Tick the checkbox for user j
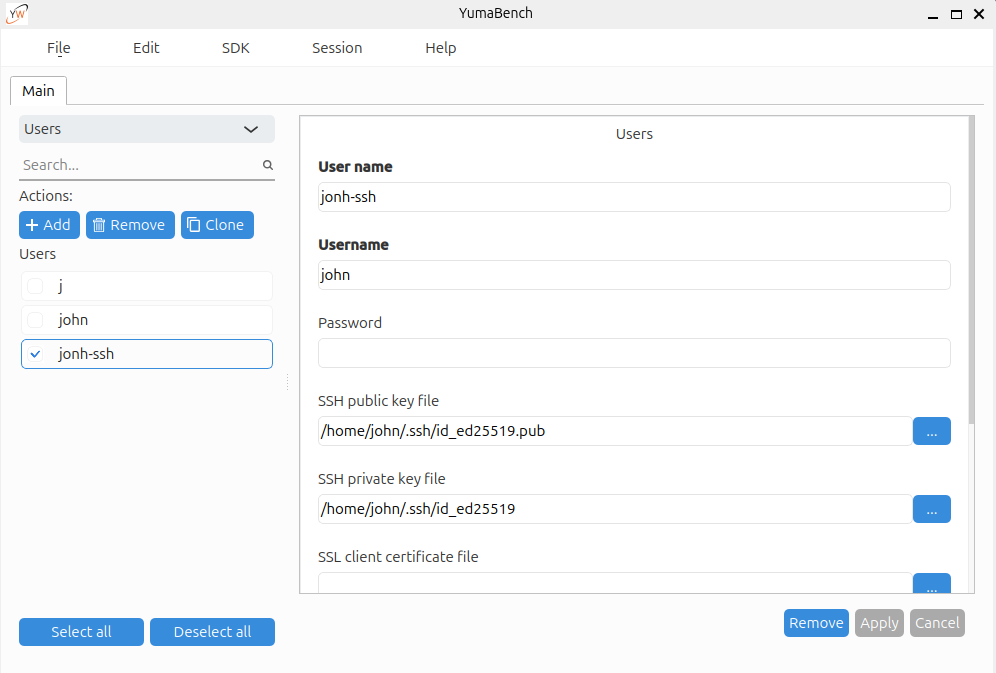 point(36,286)
